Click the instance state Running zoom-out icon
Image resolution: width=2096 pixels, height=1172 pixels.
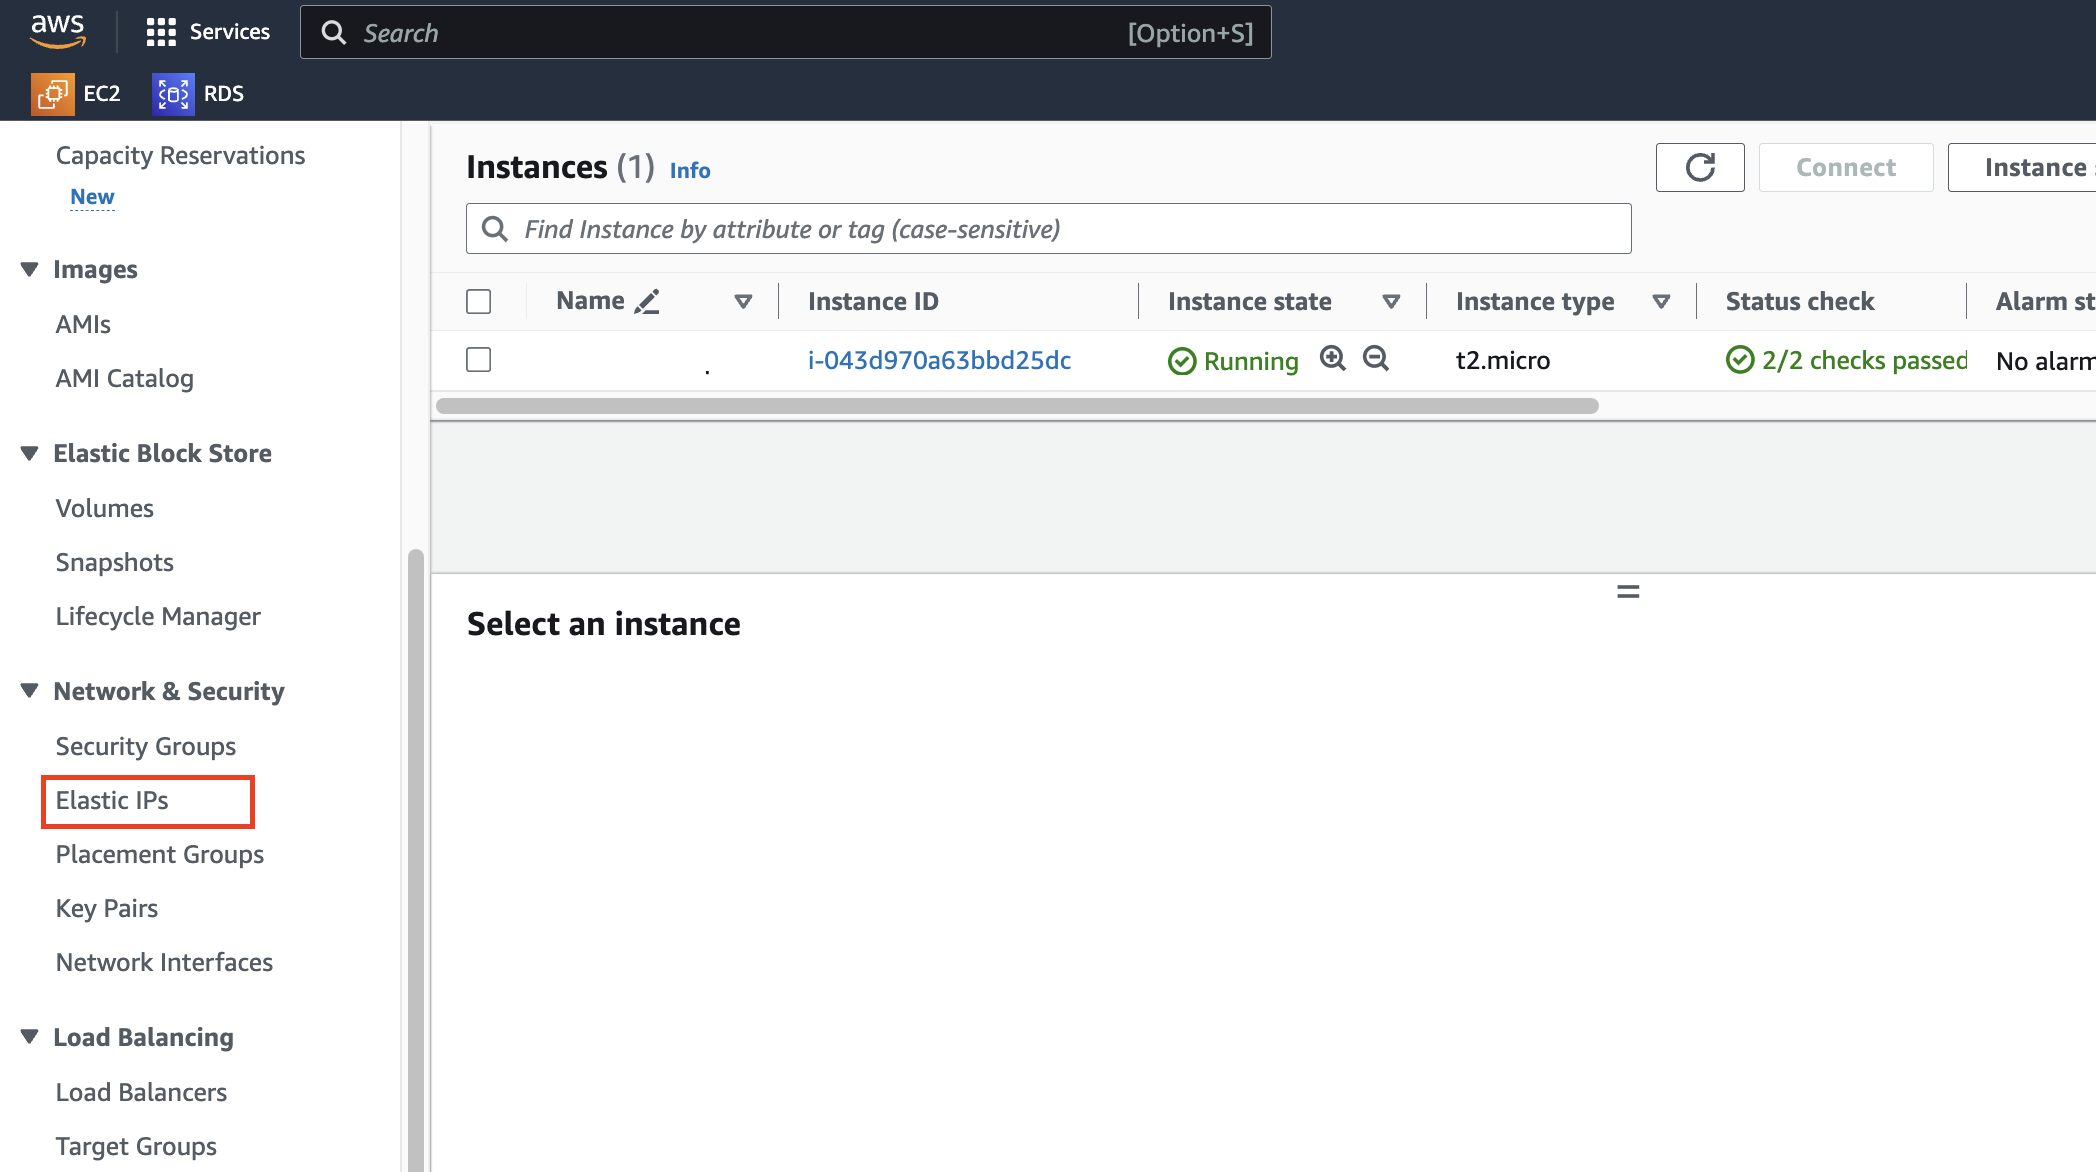tap(1376, 359)
